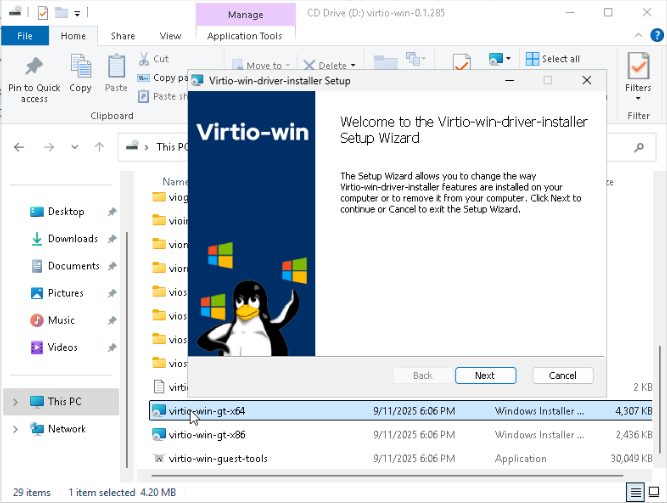
Task: Unpin Desktop using its pin icon
Action: click(x=112, y=211)
